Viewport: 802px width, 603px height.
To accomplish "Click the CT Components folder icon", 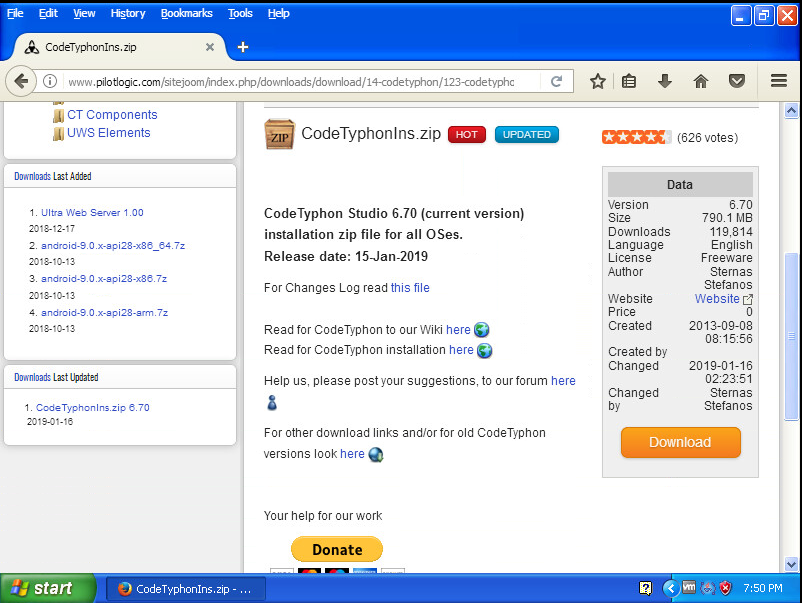I will coord(58,116).
